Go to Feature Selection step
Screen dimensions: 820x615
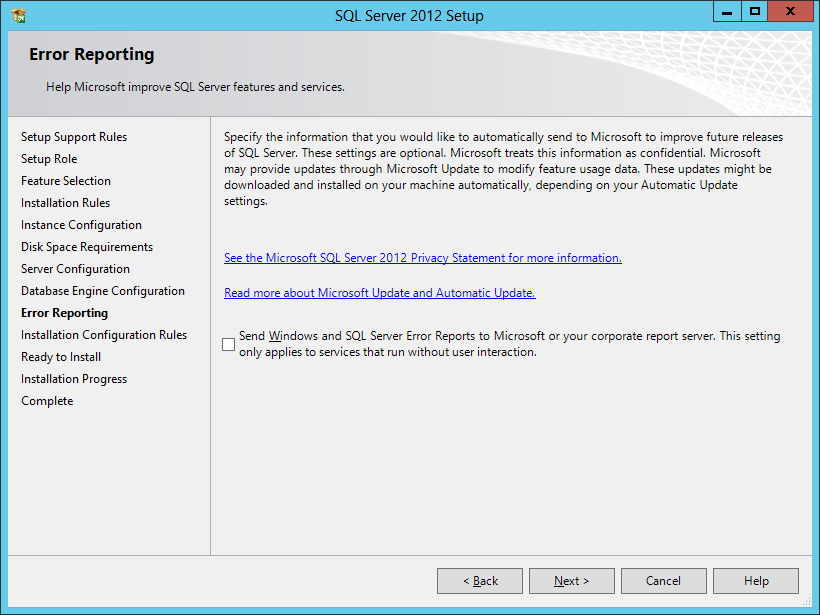tap(66, 181)
